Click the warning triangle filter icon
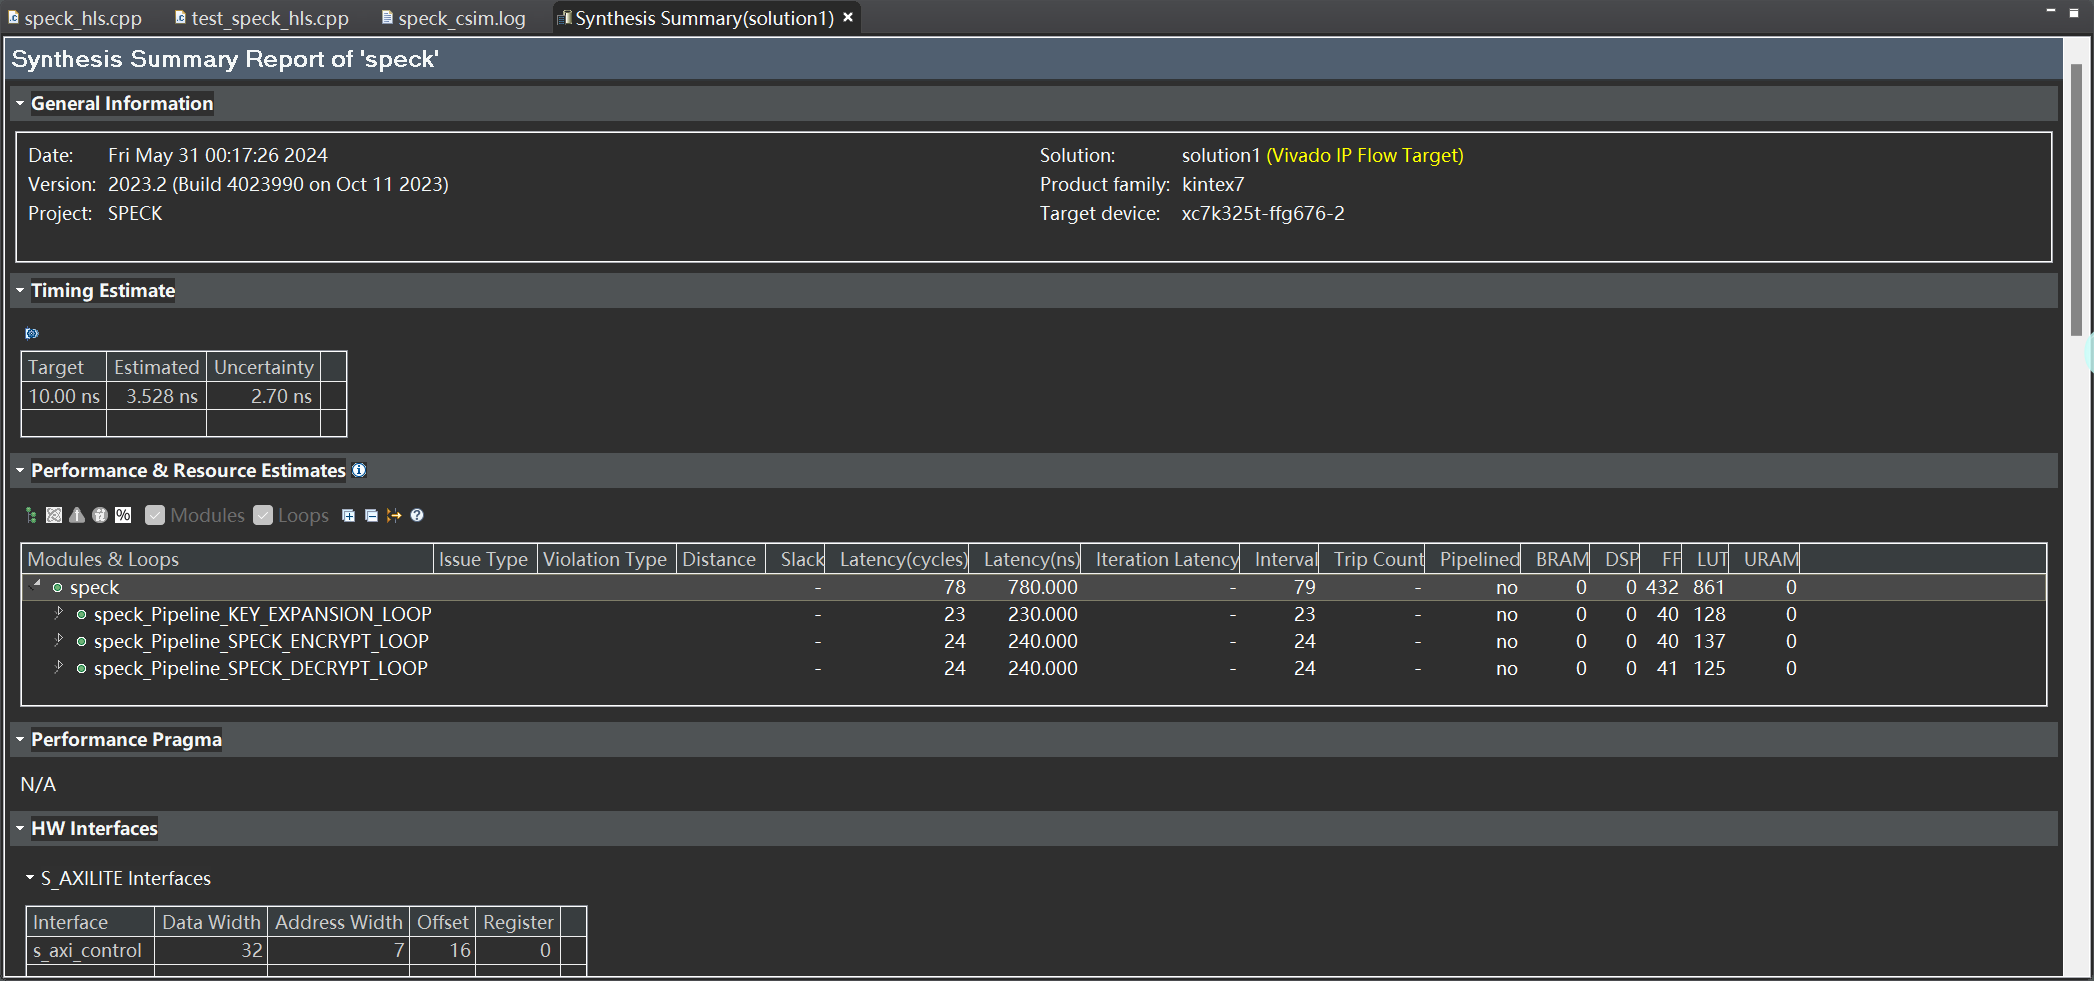This screenshot has width=2094, height=981. point(77,515)
